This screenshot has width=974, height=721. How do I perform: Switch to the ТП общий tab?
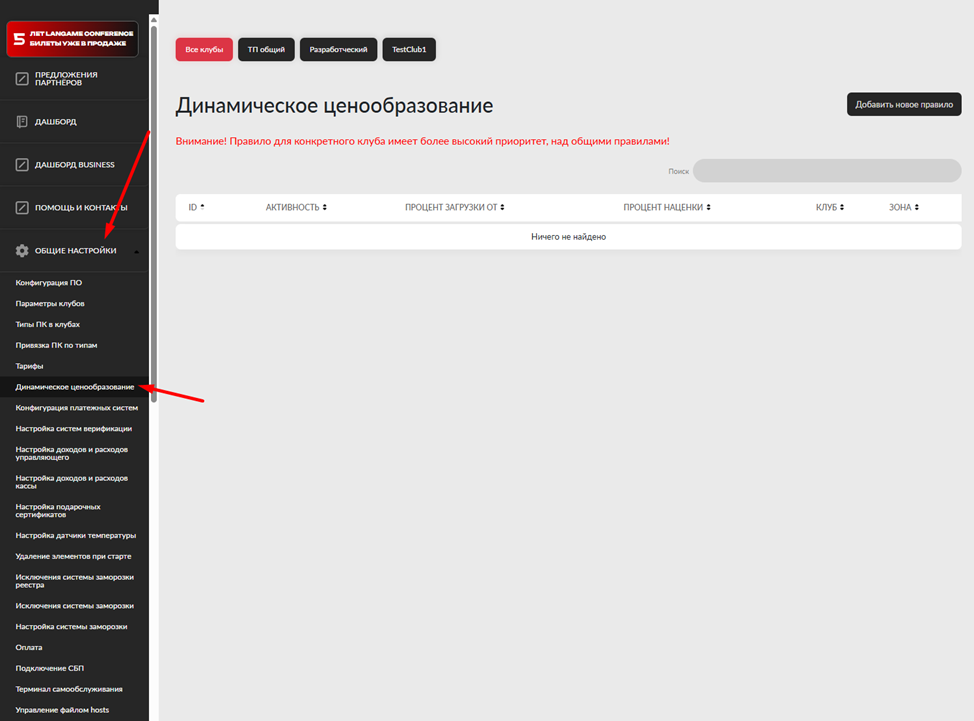click(266, 49)
